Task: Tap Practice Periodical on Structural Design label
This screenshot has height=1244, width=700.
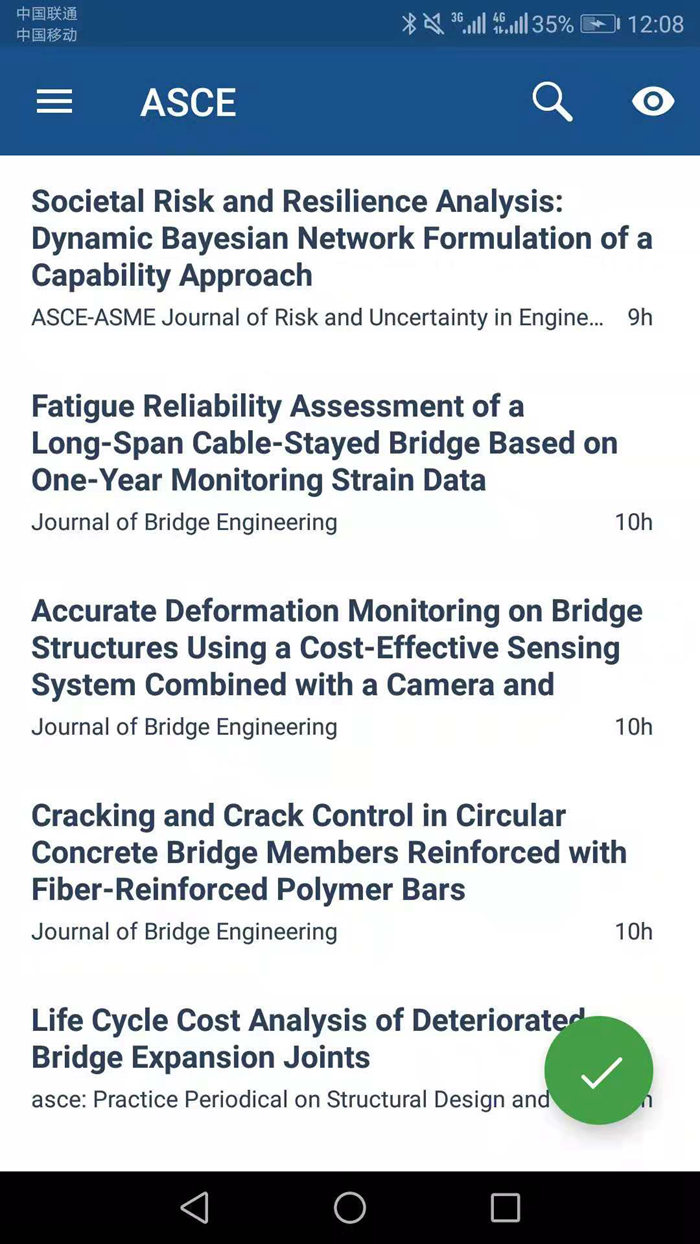Action: pos(290,1100)
